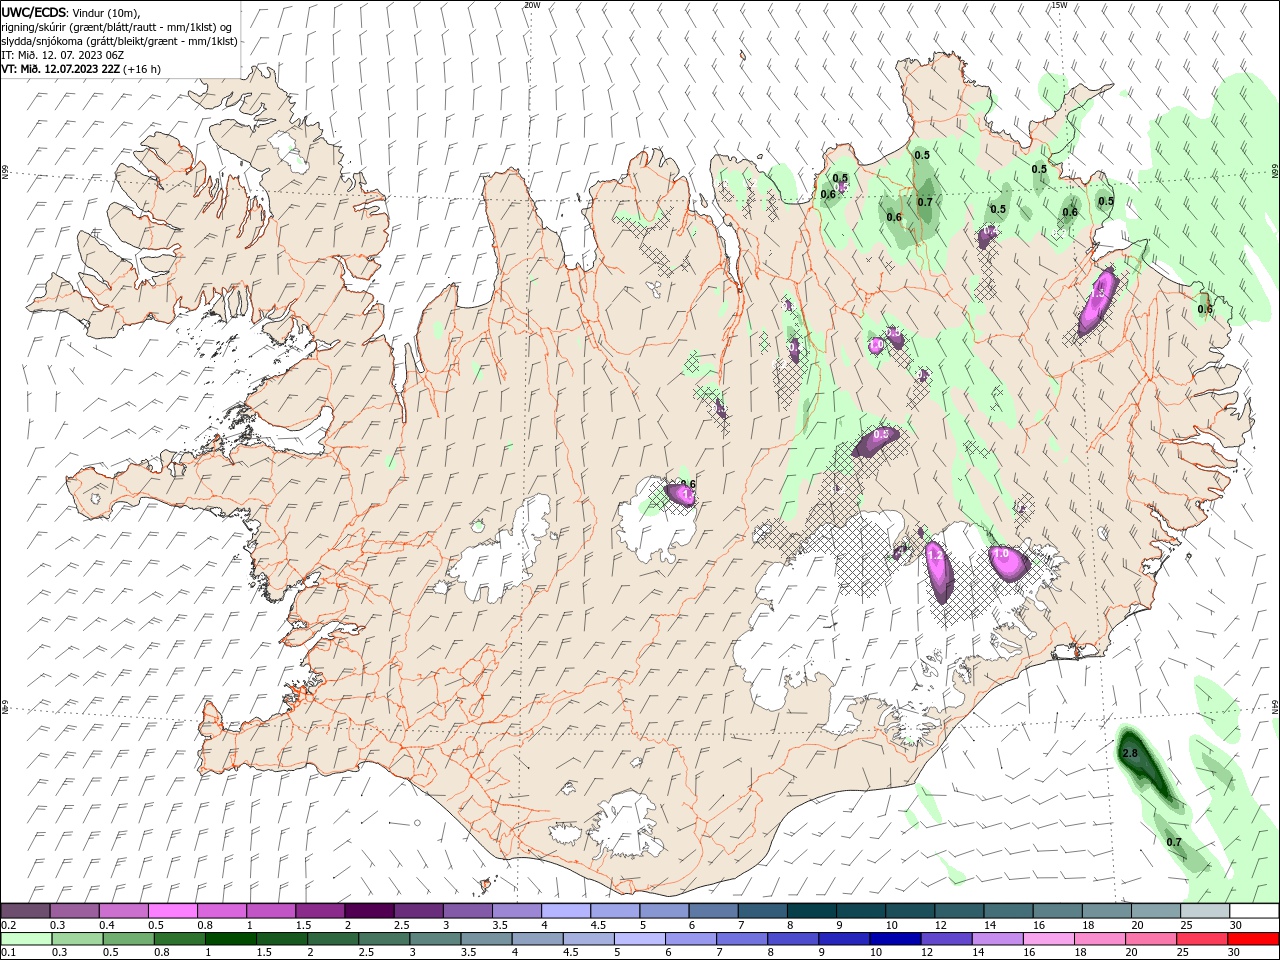Image resolution: width=1280 pixels, height=960 pixels.
Task: Click the purple 12 rain scale swatch
Action: (x=945, y=939)
